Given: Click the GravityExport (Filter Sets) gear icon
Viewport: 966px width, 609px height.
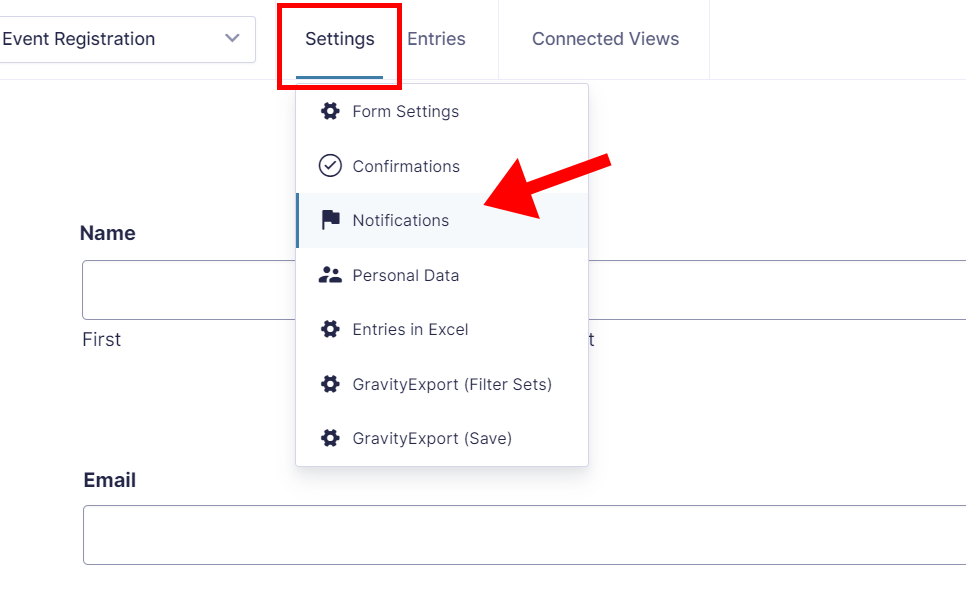Looking at the screenshot, I should click(x=330, y=384).
